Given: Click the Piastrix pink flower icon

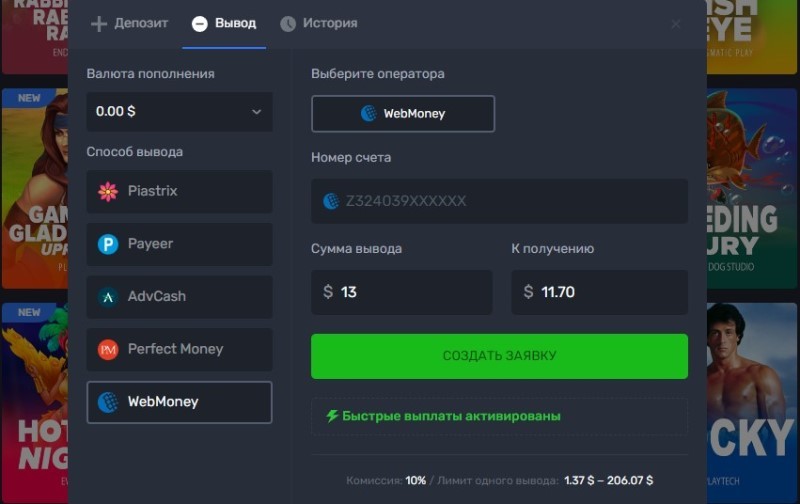Looking at the screenshot, I should click(x=108, y=191).
